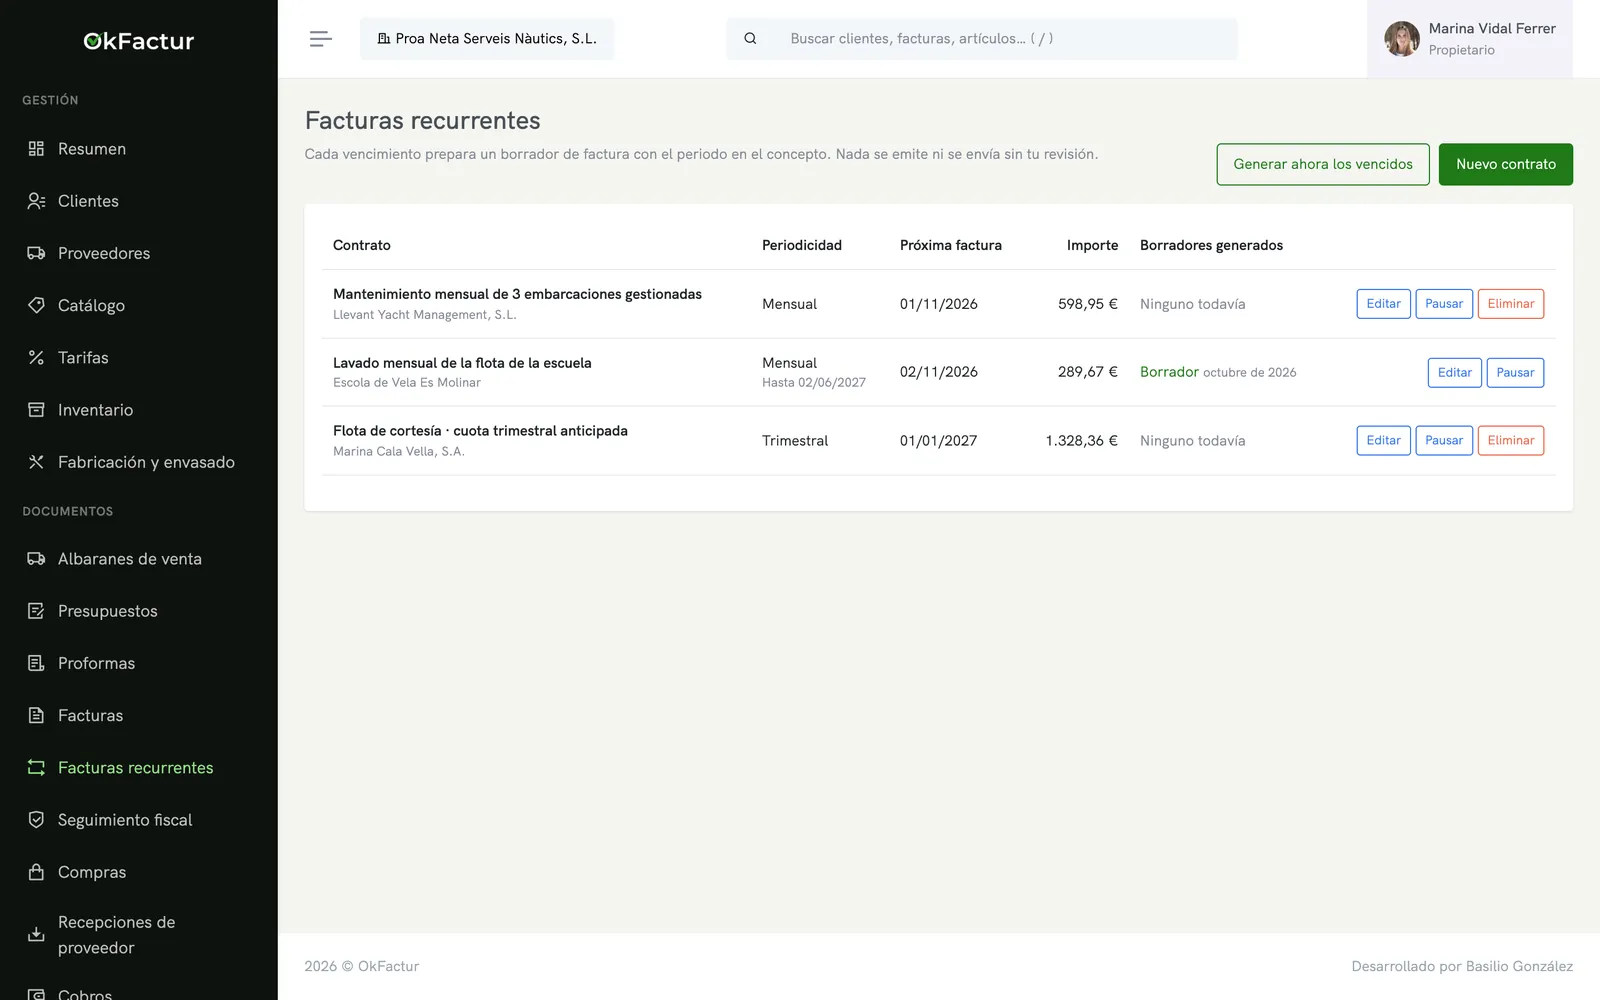Eliminate the Mantenimiento mensual contract
This screenshot has width=1600, height=1000.
[x=1510, y=304]
